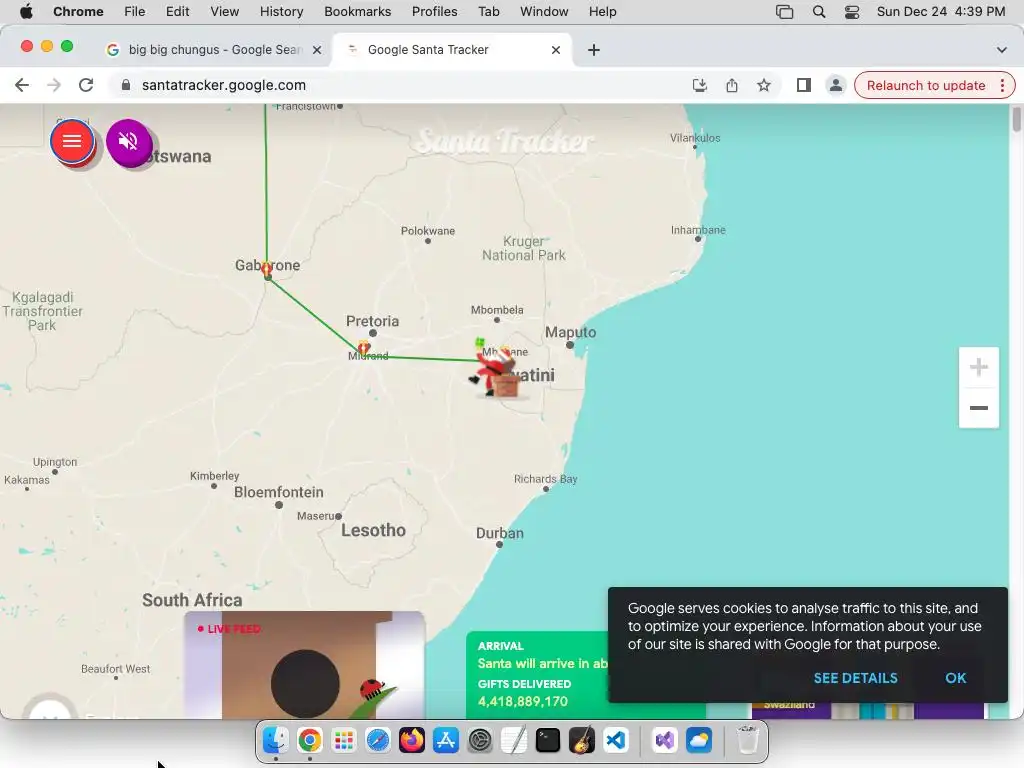This screenshot has width=1024, height=768.
Task: Go forward in browser history
Action: point(54,85)
